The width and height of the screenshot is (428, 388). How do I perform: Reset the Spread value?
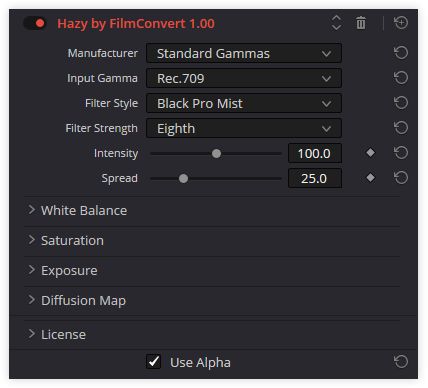[401, 178]
